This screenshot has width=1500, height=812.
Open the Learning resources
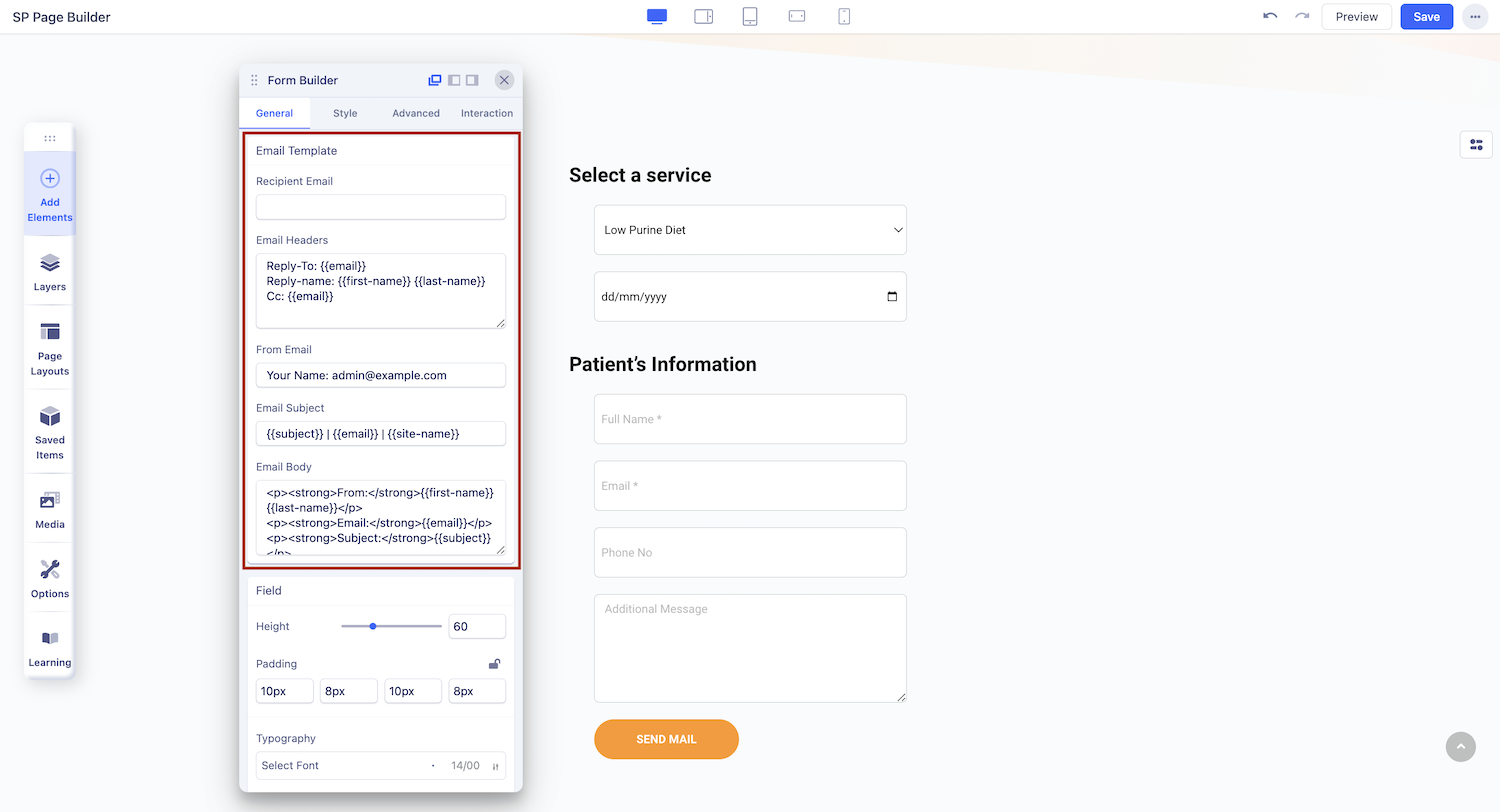50,647
